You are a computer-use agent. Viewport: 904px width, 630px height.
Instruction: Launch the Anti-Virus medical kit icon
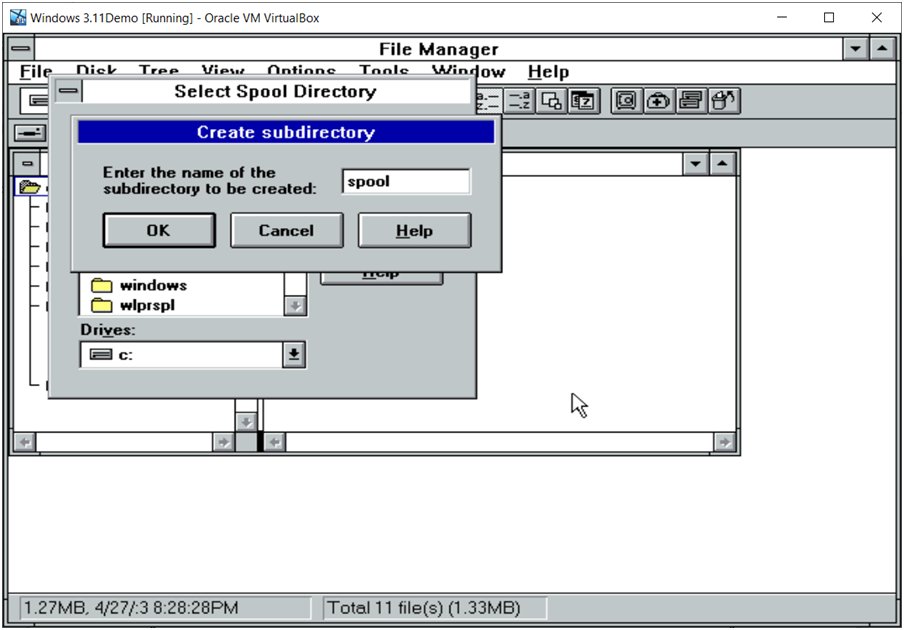click(x=658, y=101)
